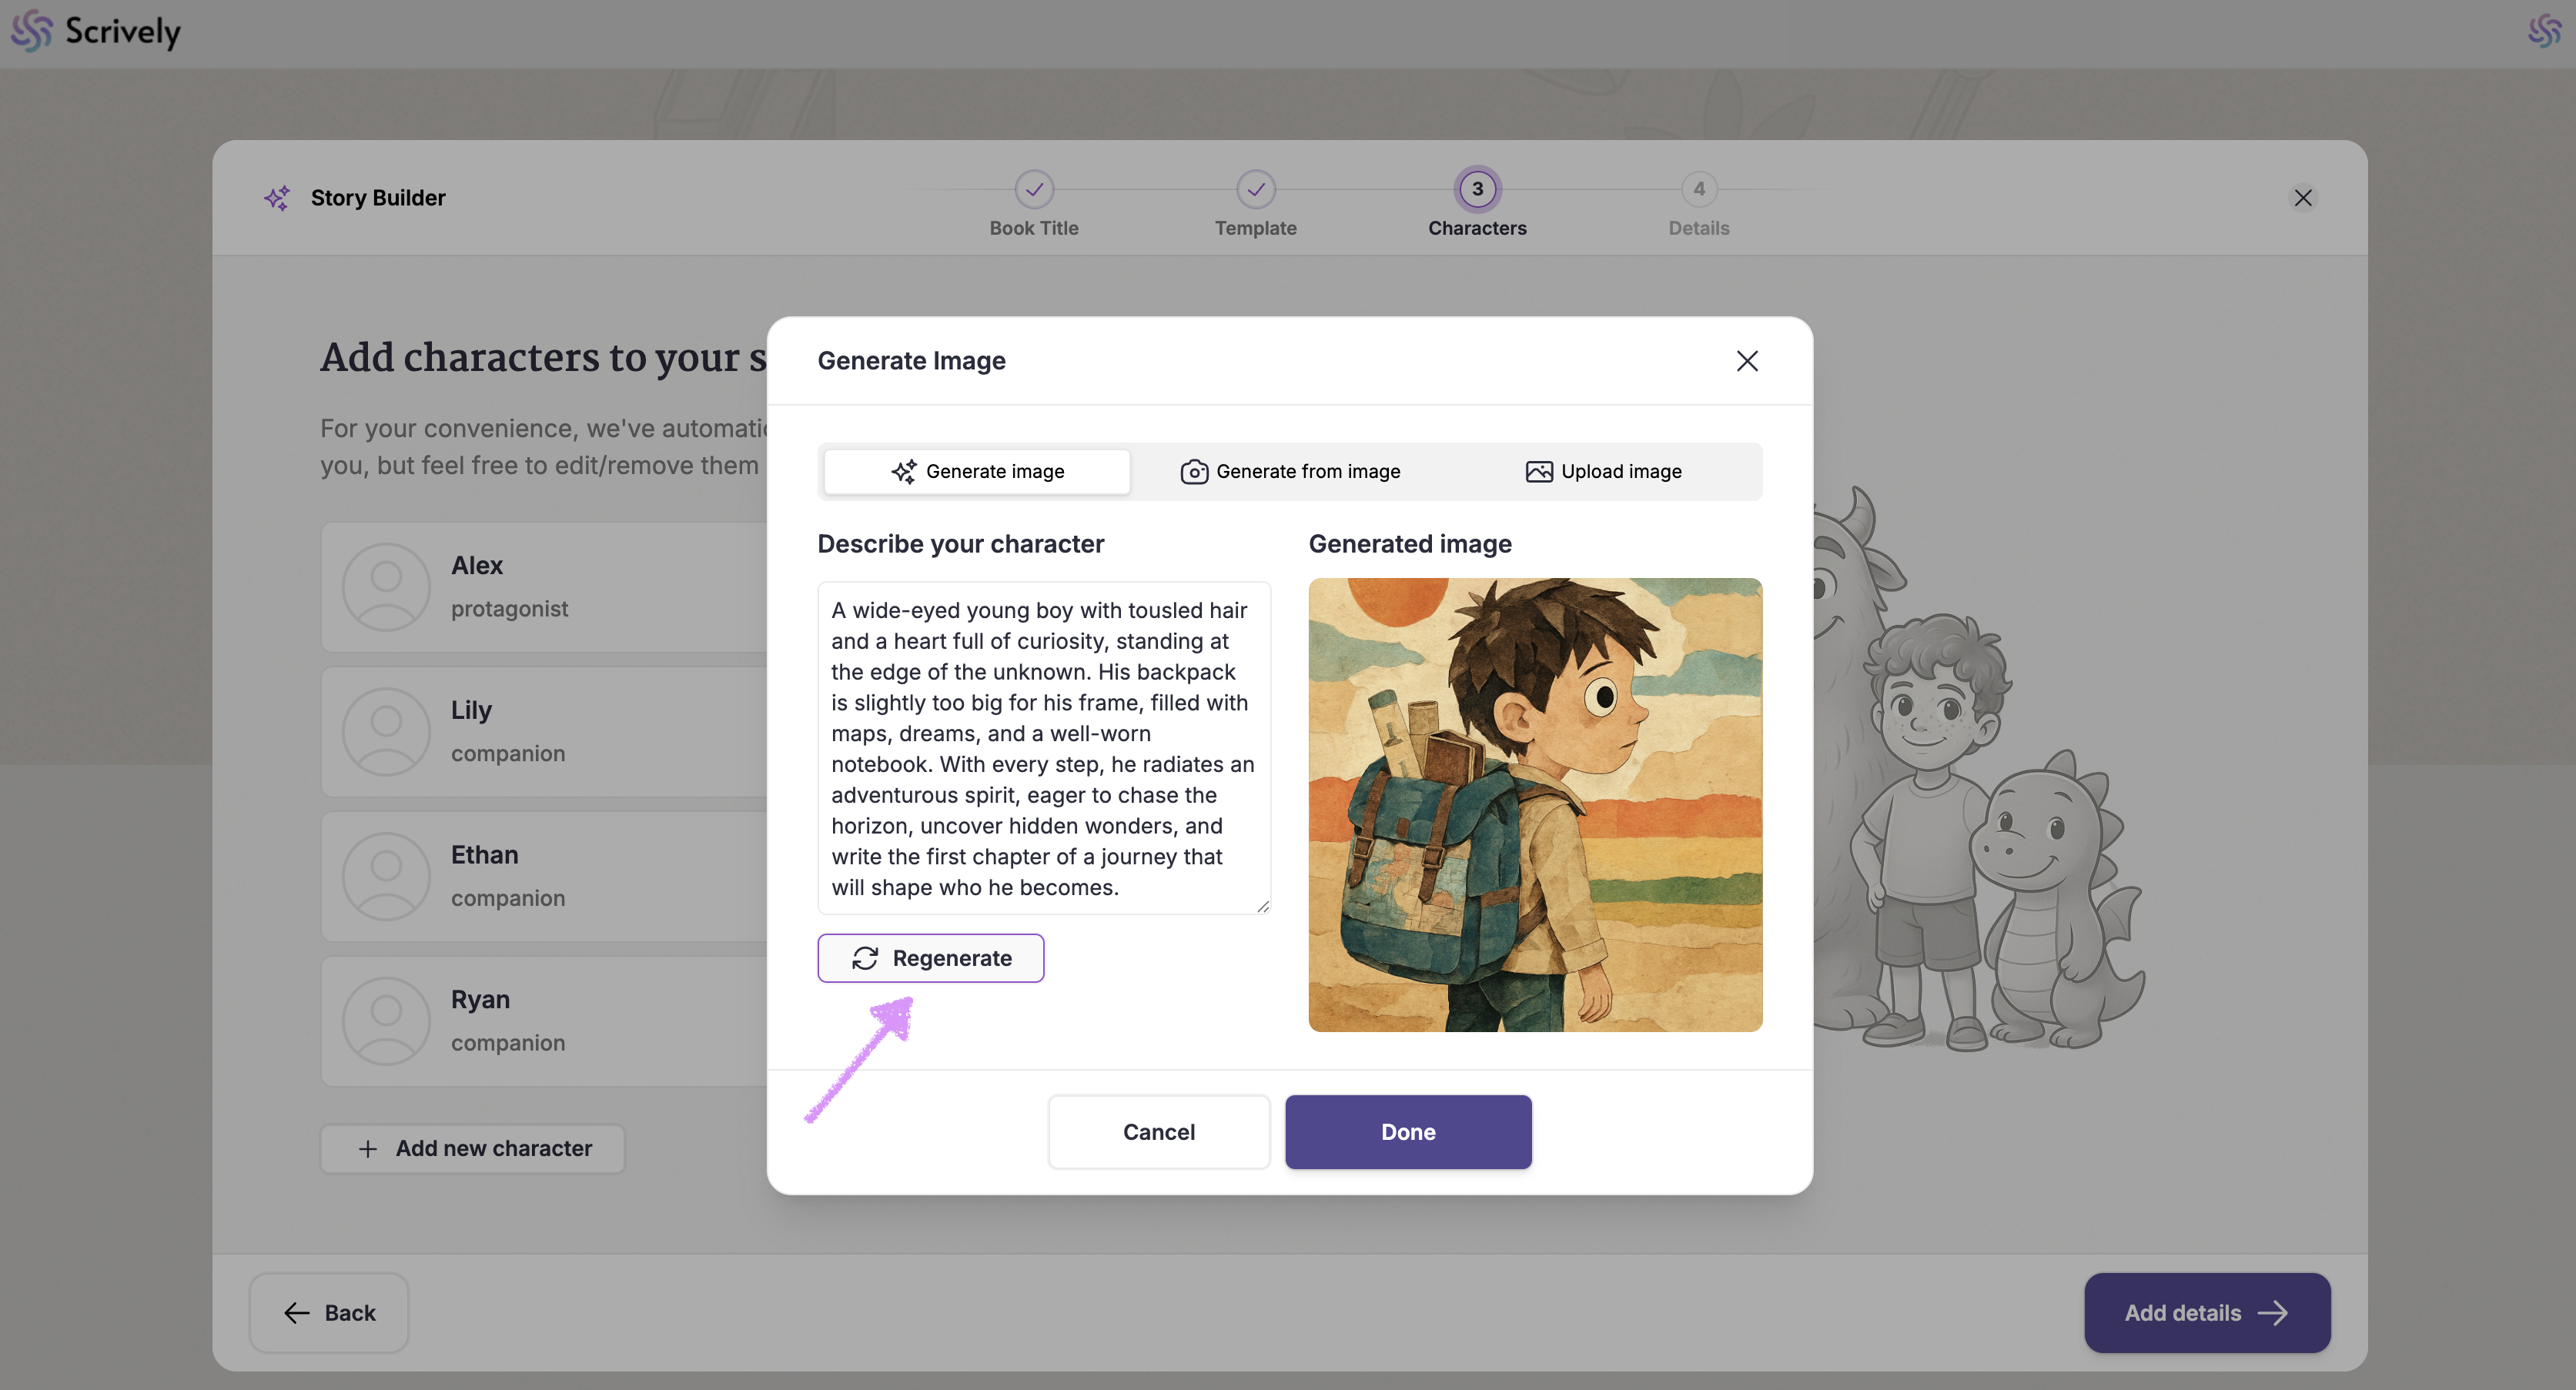This screenshot has height=1390, width=2576.
Task: Select the Generate image tab
Action: (x=977, y=471)
